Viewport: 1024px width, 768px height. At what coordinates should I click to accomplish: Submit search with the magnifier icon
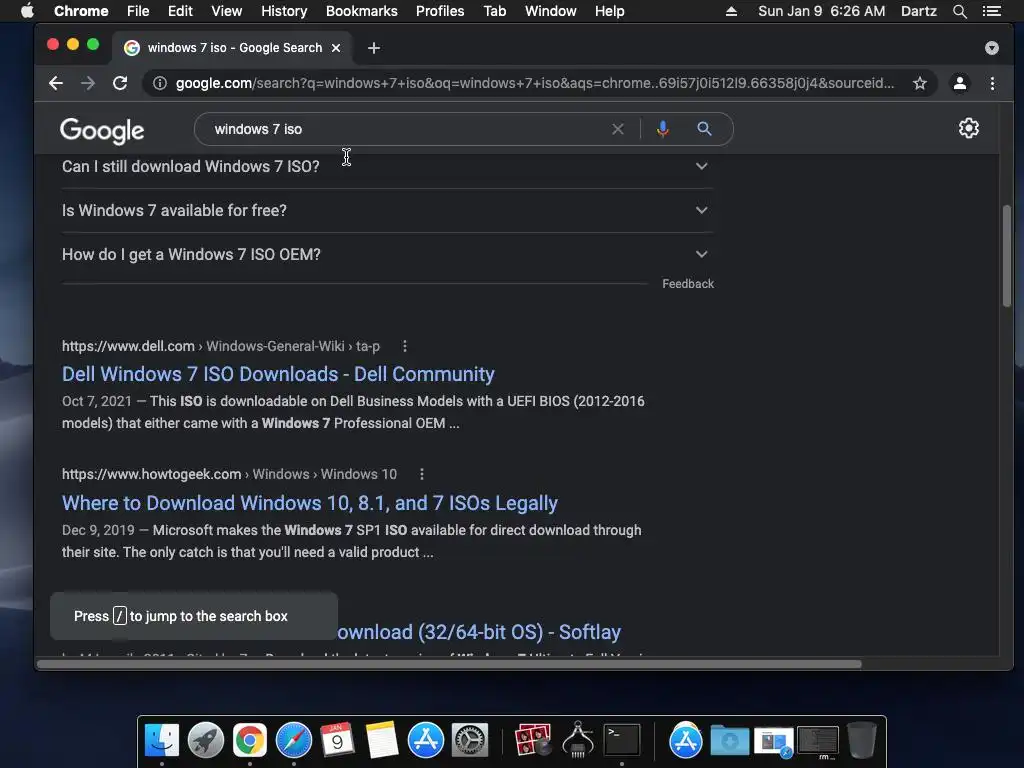704,129
